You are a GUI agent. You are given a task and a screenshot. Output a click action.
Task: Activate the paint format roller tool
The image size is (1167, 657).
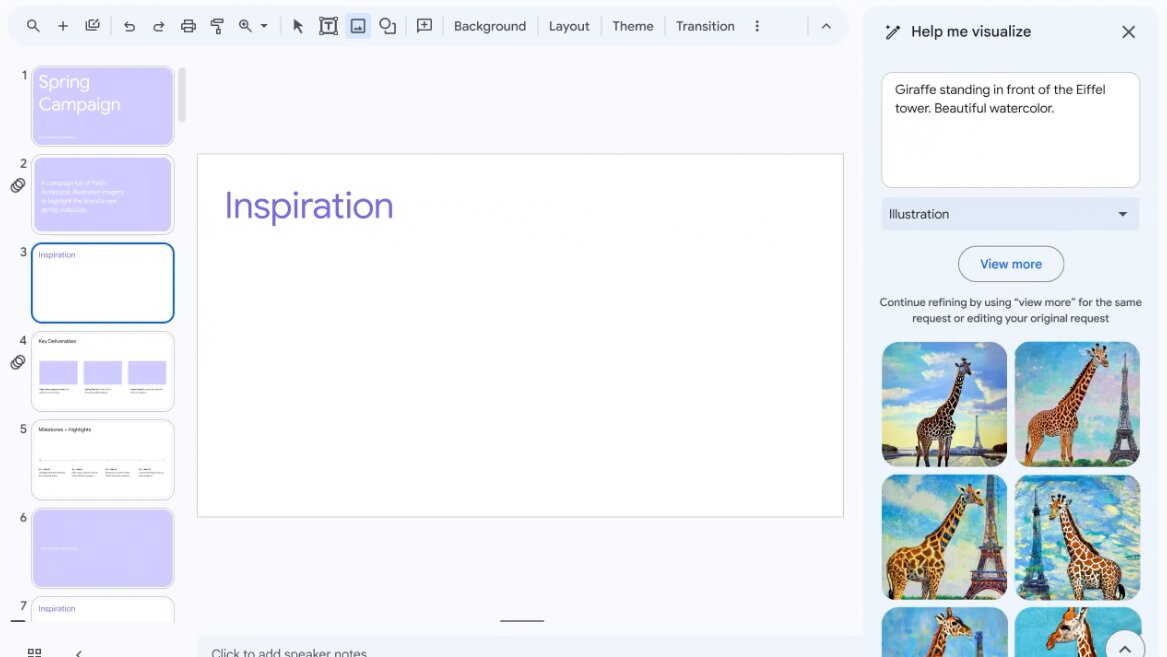(x=217, y=26)
